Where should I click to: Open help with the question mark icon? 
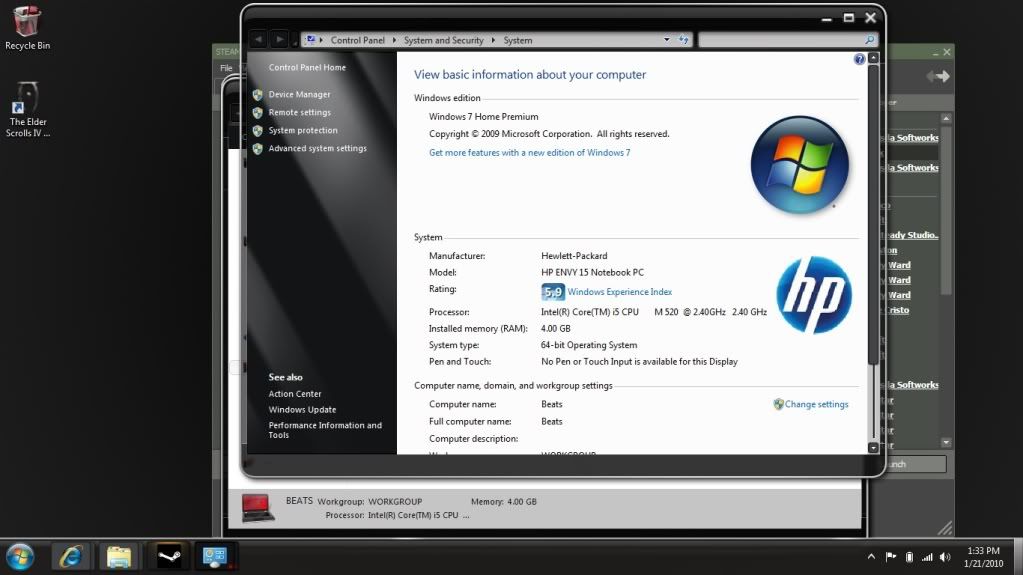click(859, 59)
